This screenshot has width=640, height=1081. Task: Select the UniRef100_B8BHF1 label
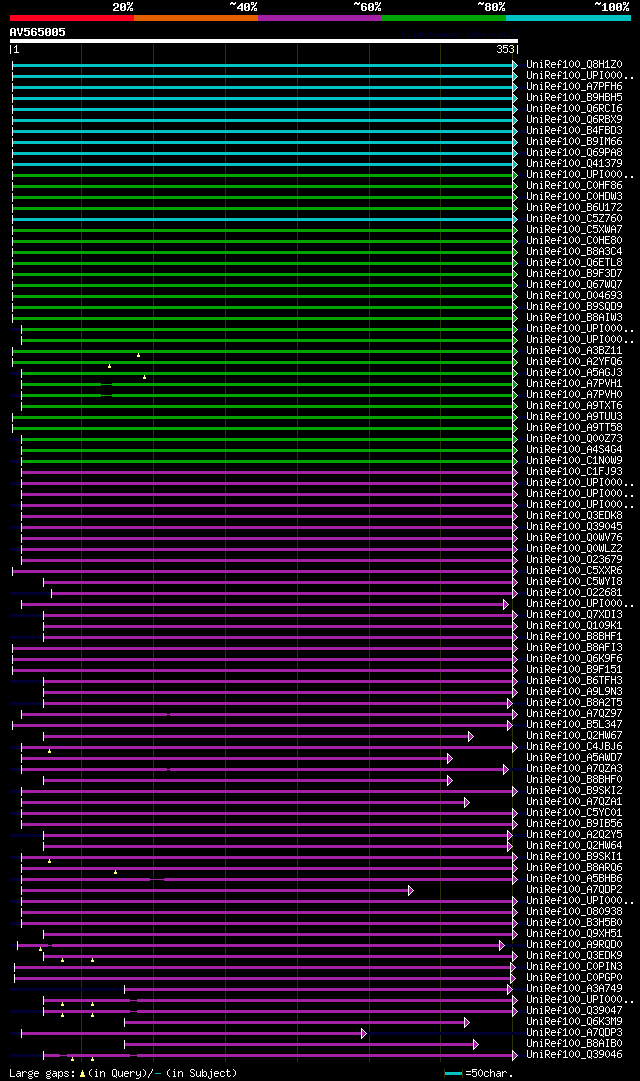coord(574,638)
